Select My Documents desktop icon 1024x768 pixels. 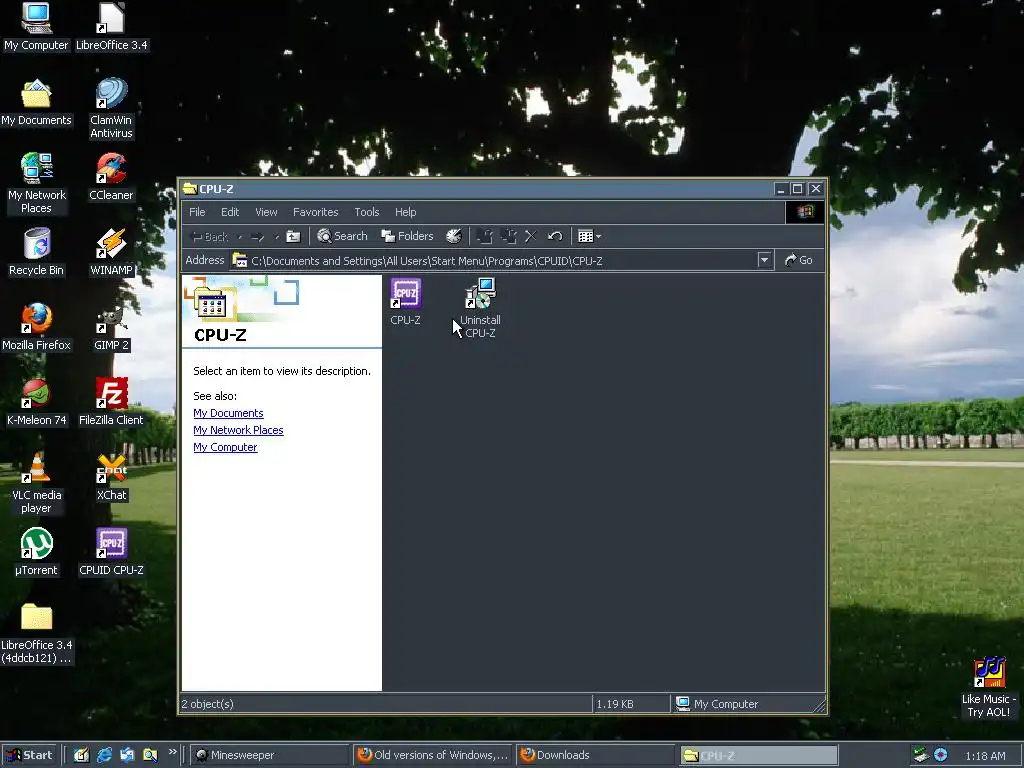point(36,103)
